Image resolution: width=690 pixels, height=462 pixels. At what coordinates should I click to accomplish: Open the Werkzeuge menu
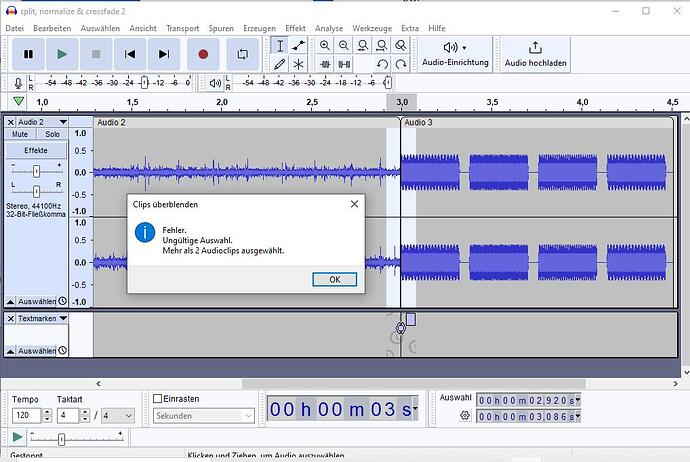[371, 28]
